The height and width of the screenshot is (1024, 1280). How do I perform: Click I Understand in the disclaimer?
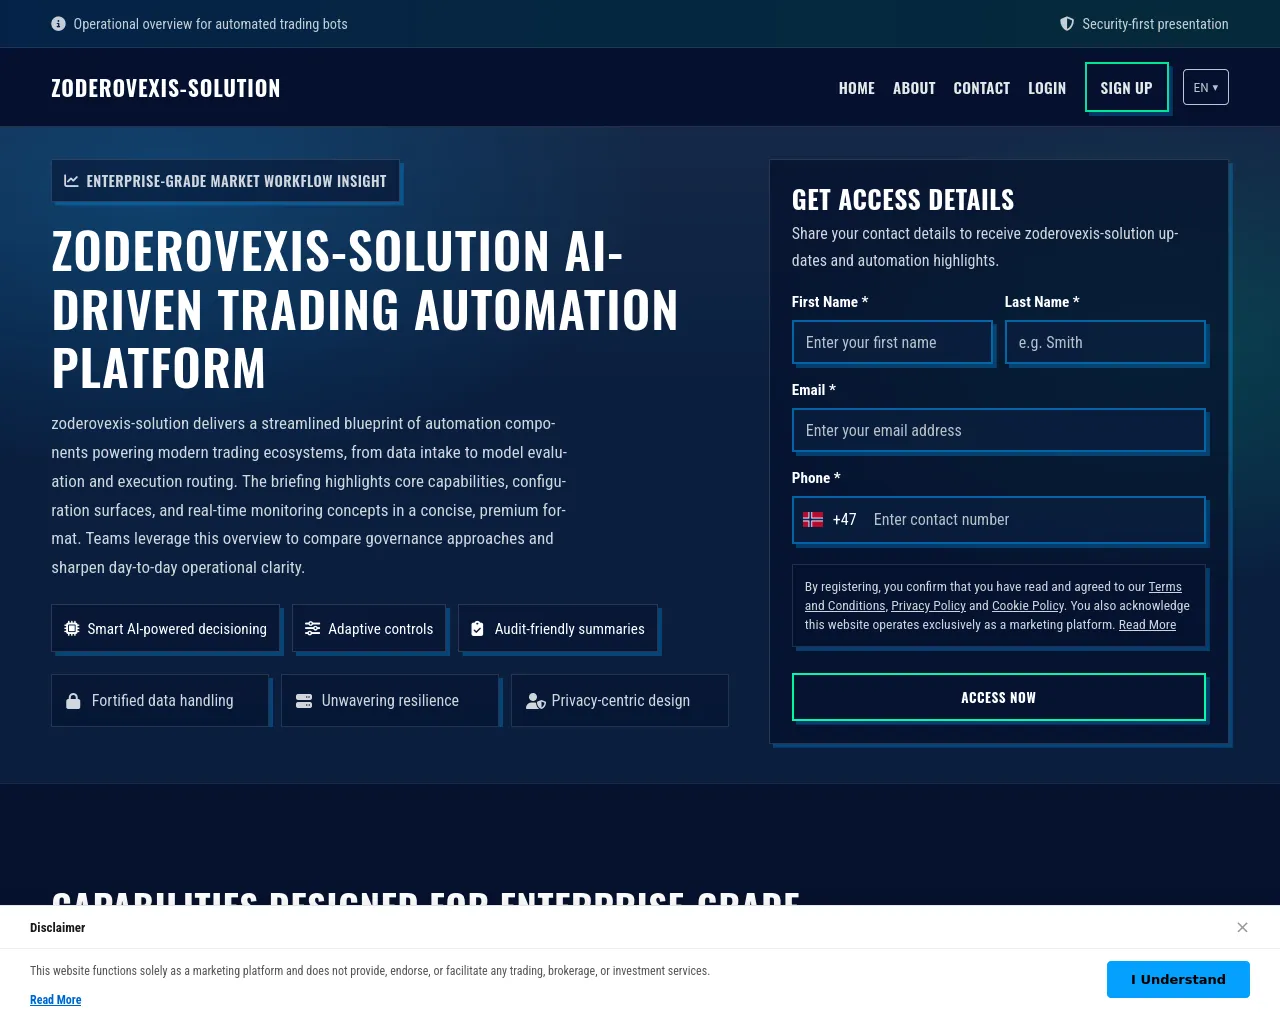pyautogui.click(x=1178, y=979)
